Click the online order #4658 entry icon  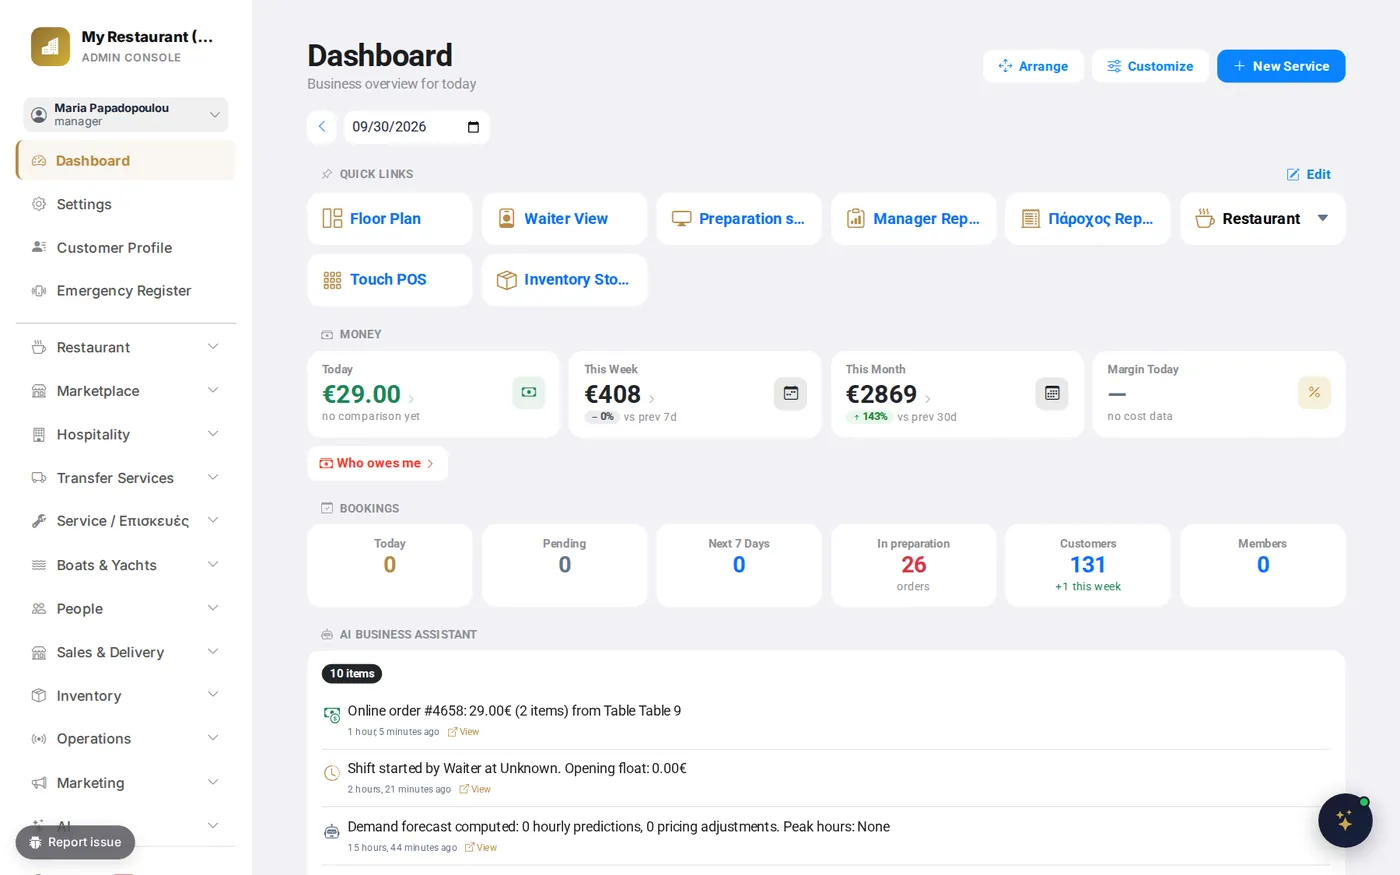pos(332,715)
